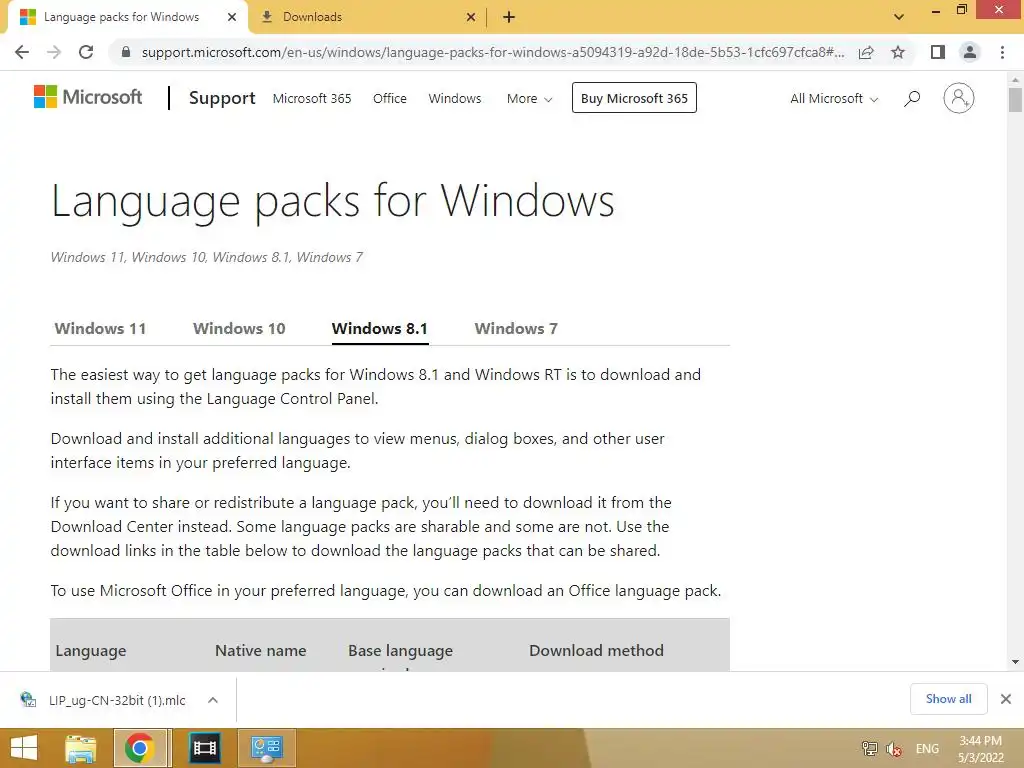Expand the All Microsoft dropdown
Viewport: 1024px width, 768px height.
tap(834, 99)
